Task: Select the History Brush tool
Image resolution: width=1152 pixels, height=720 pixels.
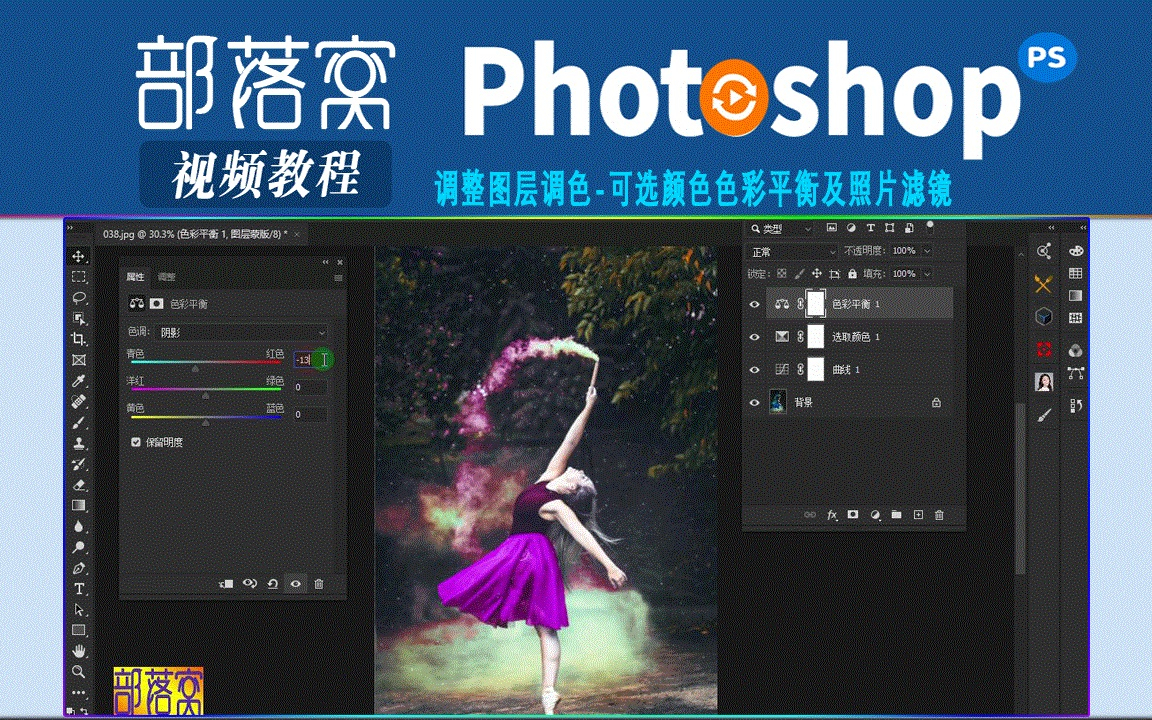Action: point(79,464)
